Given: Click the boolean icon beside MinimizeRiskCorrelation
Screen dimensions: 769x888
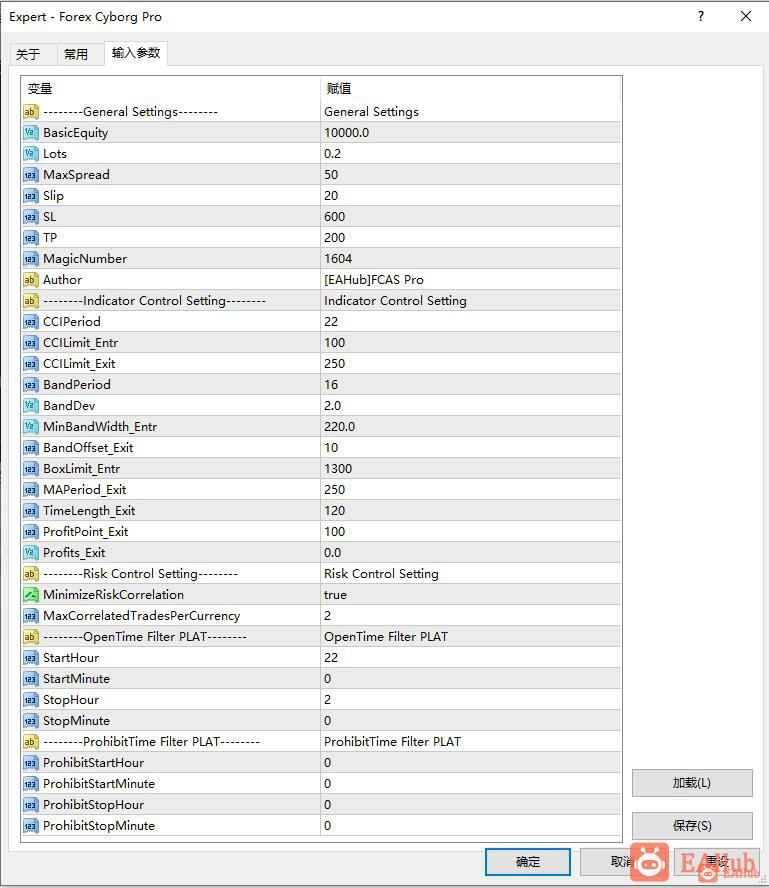Looking at the screenshot, I should pos(31,595).
